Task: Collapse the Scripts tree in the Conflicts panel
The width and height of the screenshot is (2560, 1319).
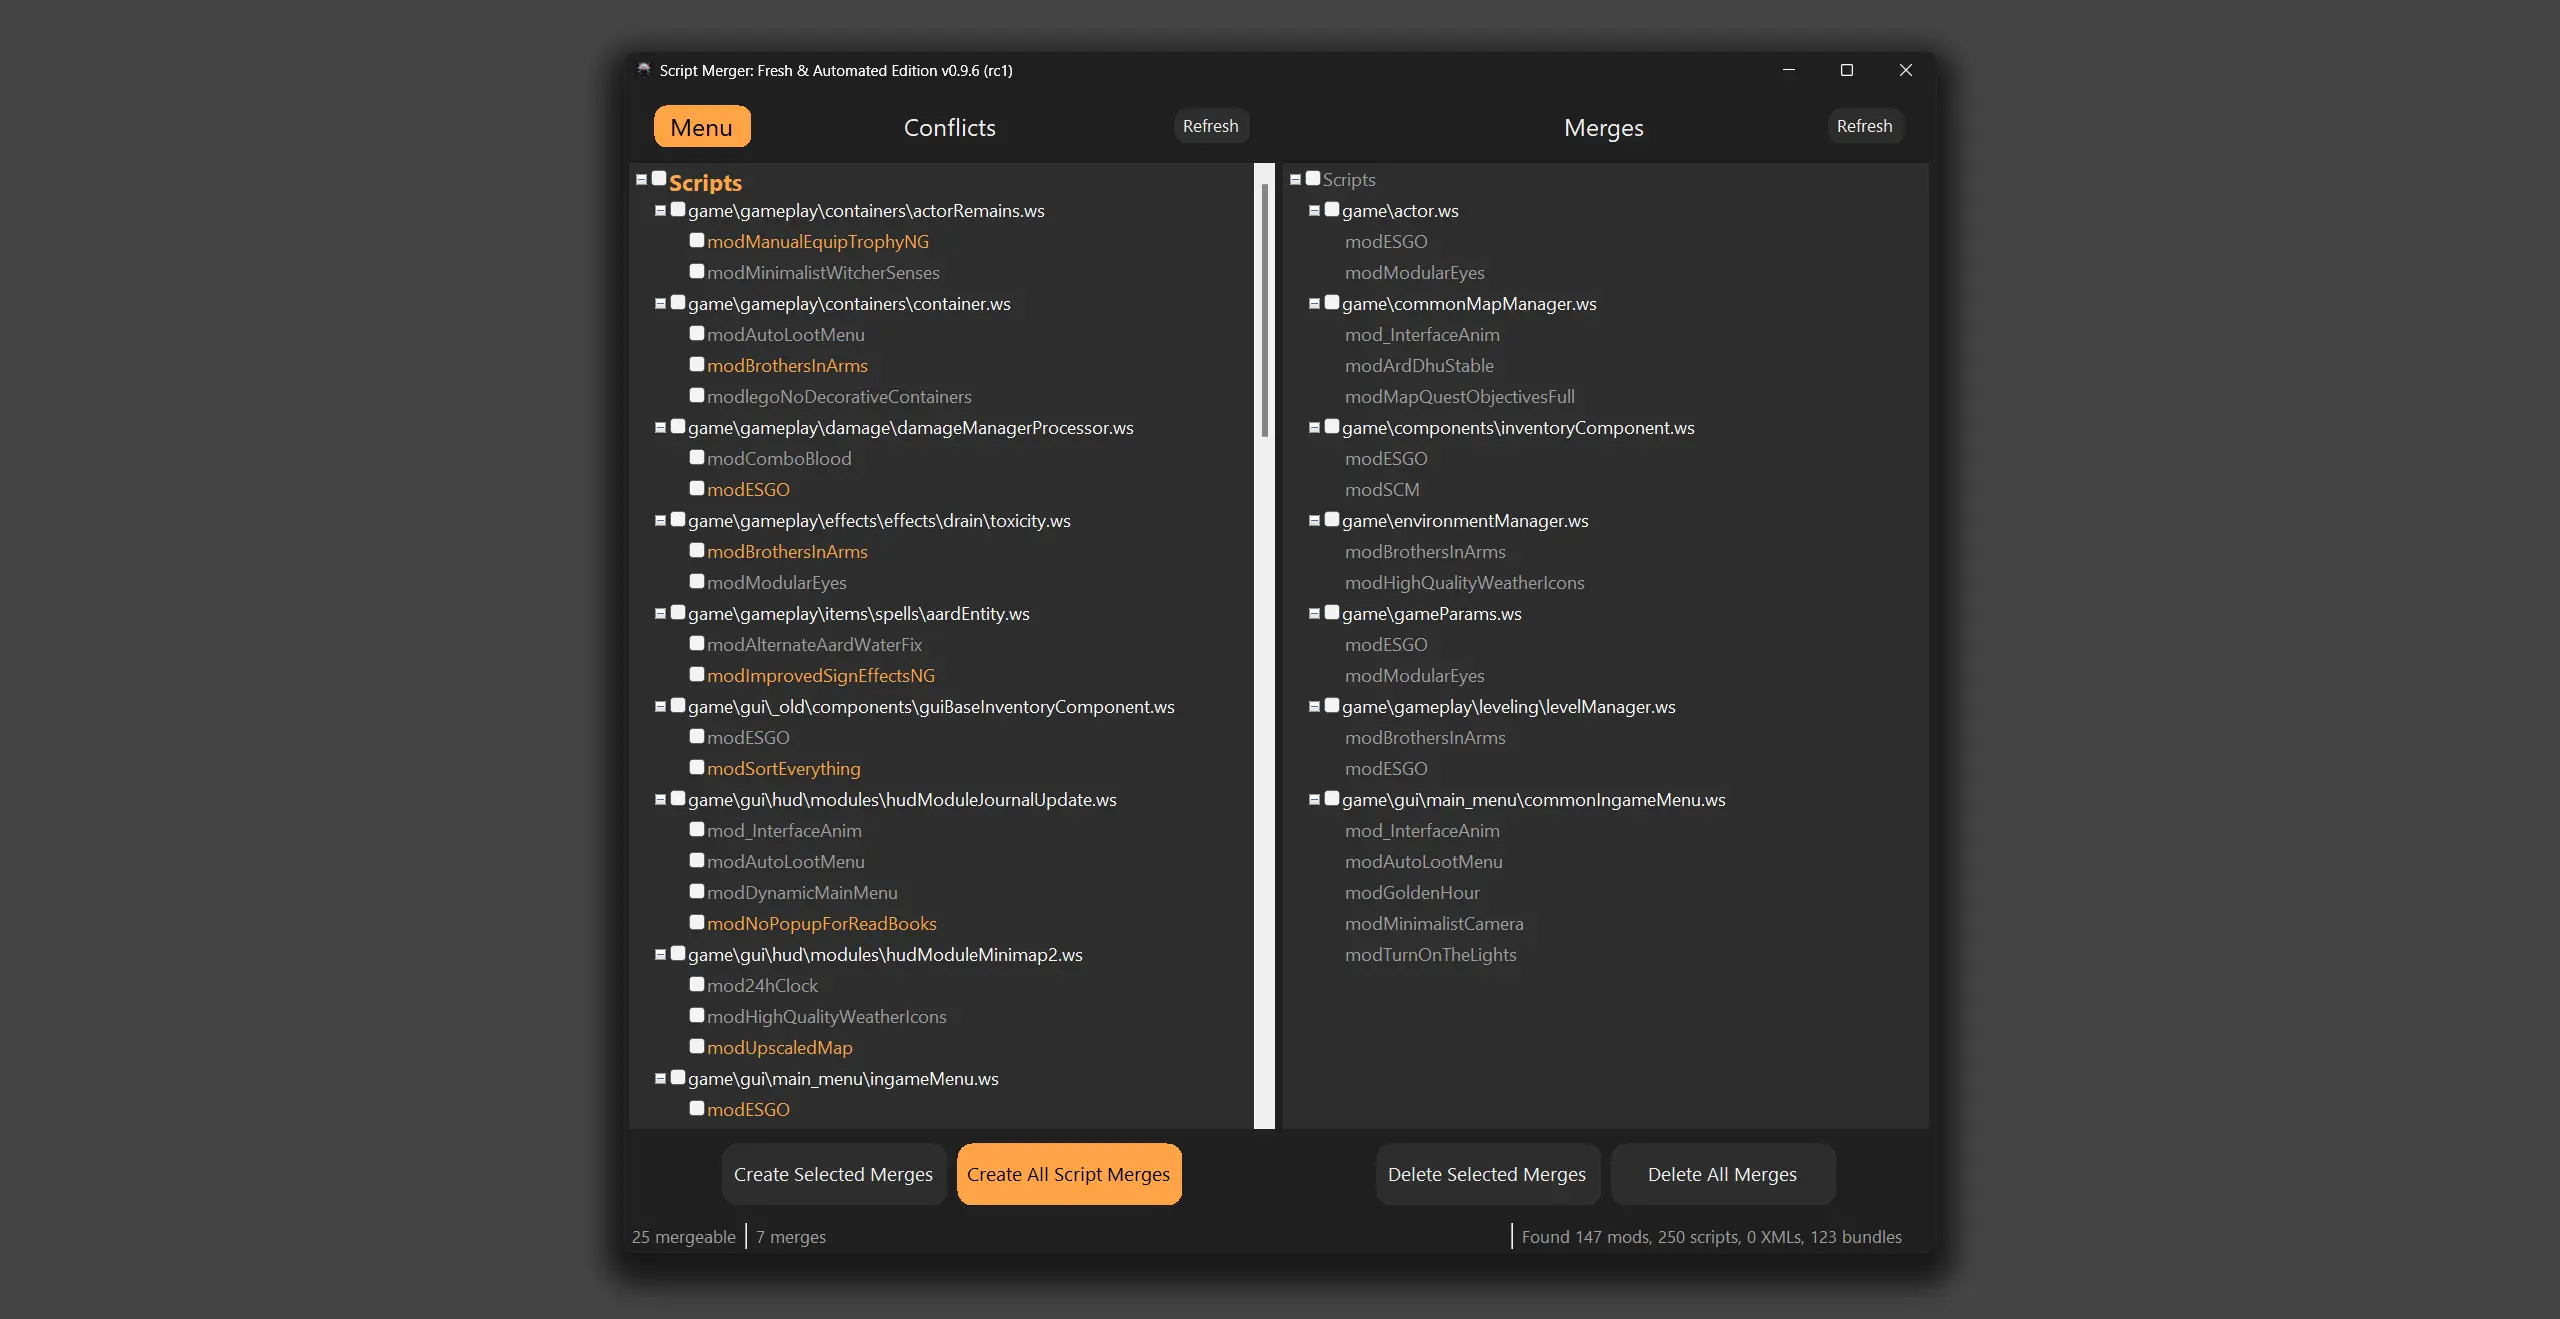Action: [x=640, y=178]
